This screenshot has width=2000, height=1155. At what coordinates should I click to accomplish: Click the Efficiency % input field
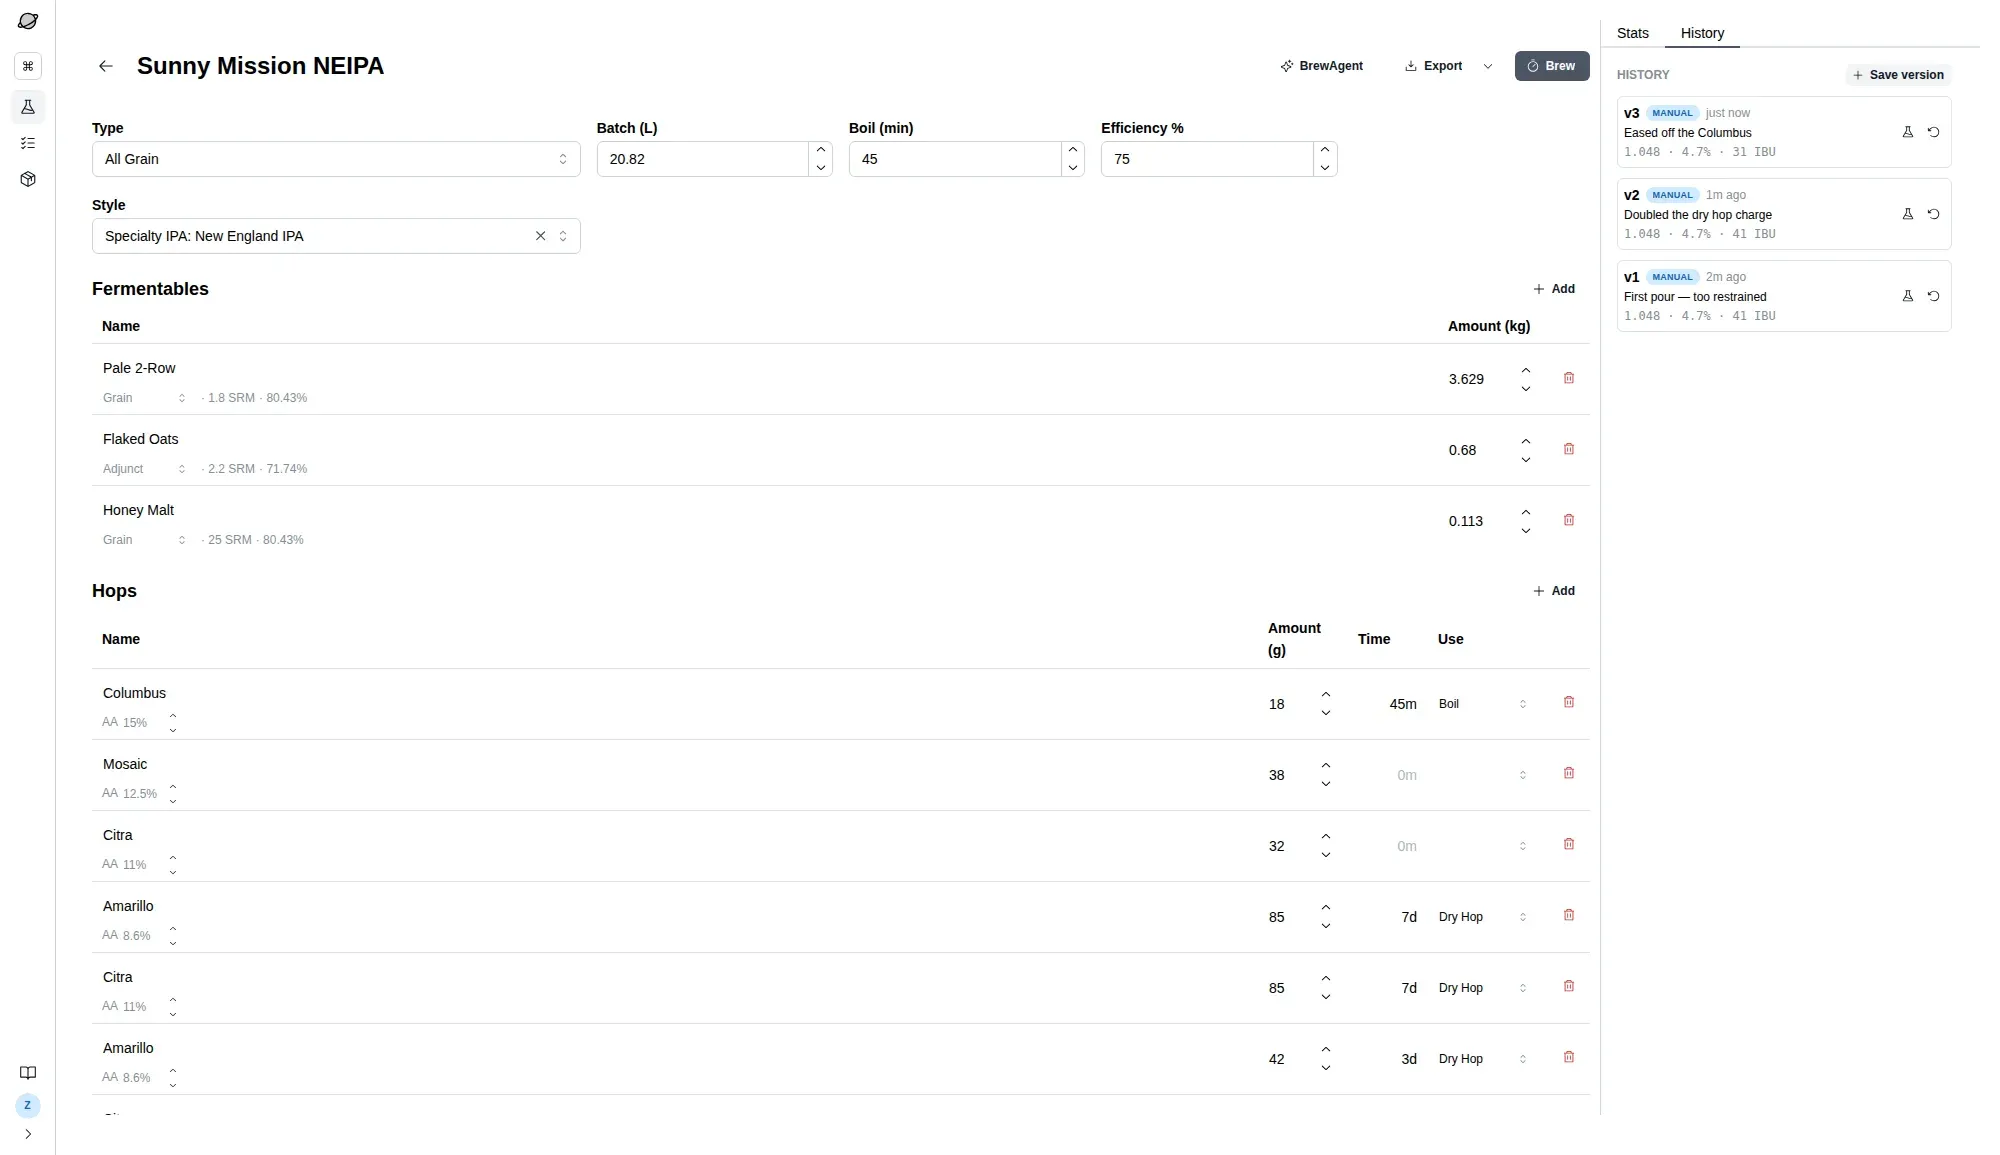point(1206,159)
